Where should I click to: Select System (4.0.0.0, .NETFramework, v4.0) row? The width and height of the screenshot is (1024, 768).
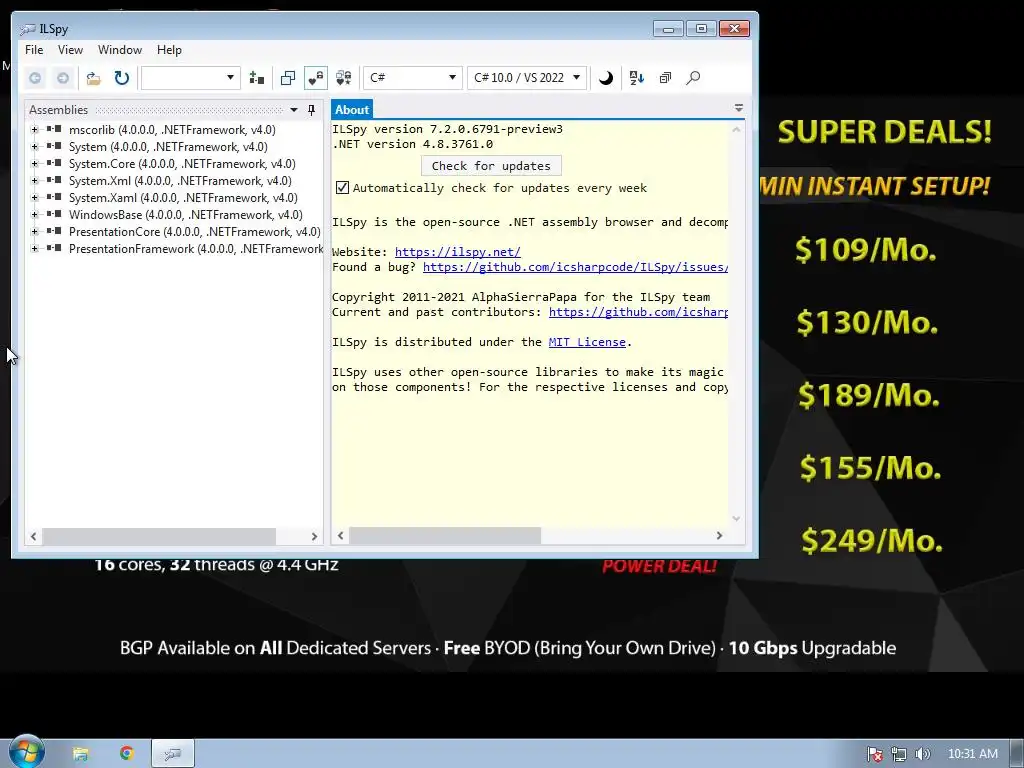tap(168, 147)
